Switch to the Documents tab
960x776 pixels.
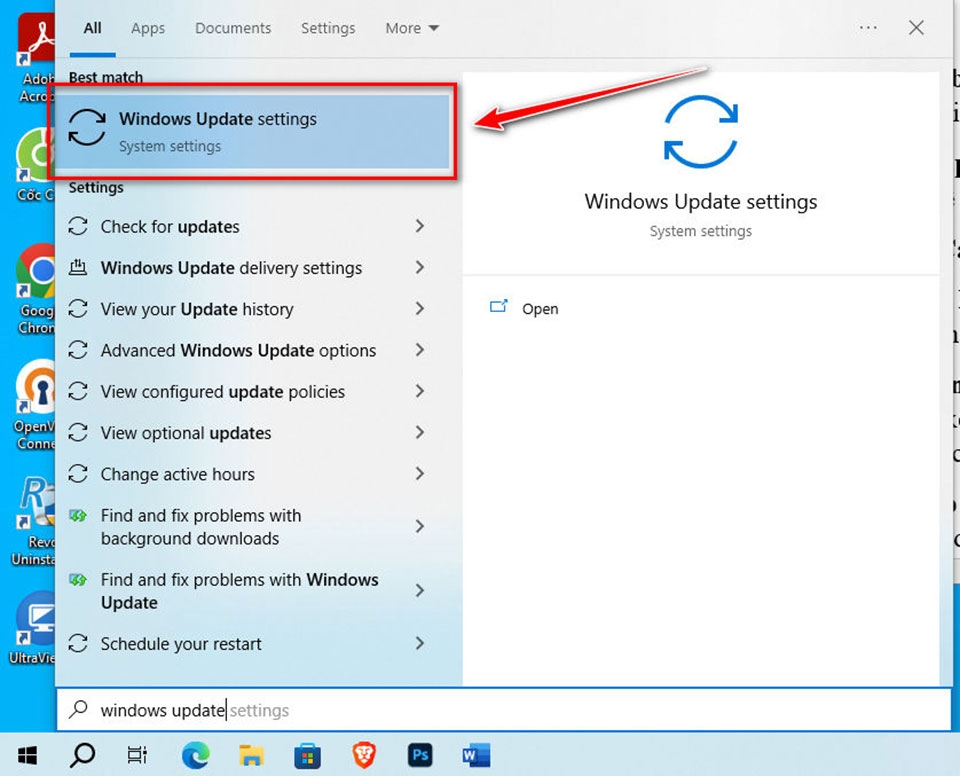[x=233, y=28]
